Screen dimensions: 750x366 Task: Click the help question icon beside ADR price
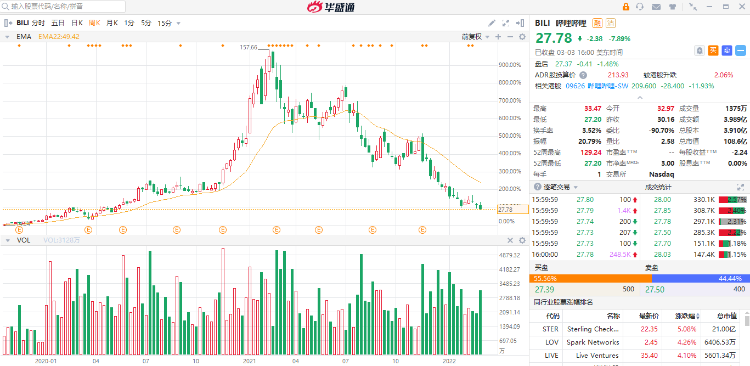[x=583, y=75]
